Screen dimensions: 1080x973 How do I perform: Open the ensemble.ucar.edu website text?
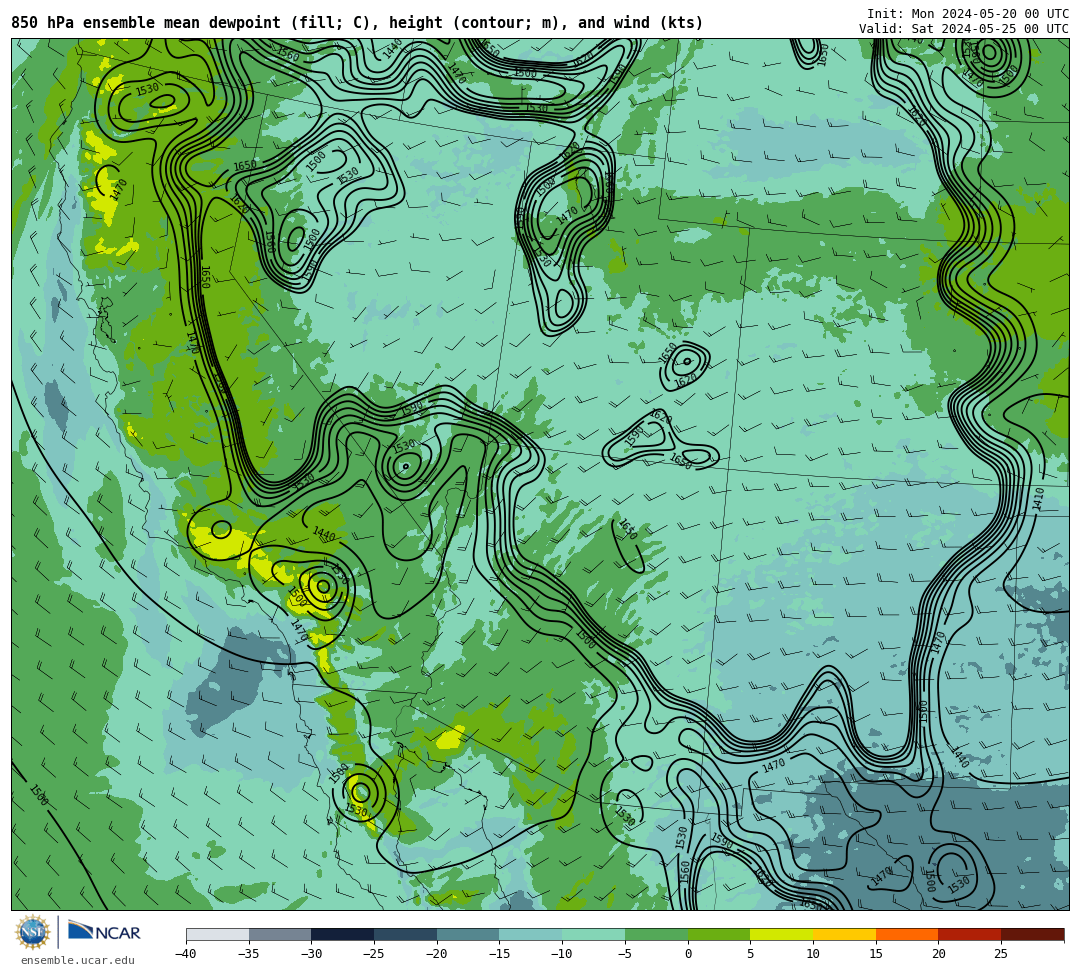[78, 960]
